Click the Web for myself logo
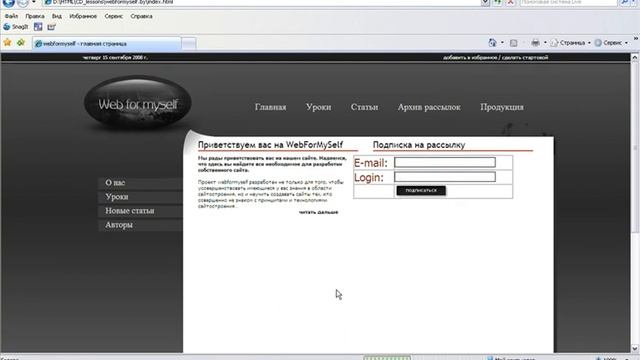Viewport: 640px width, 360px height. pyautogui.click(x=138, y=103)
